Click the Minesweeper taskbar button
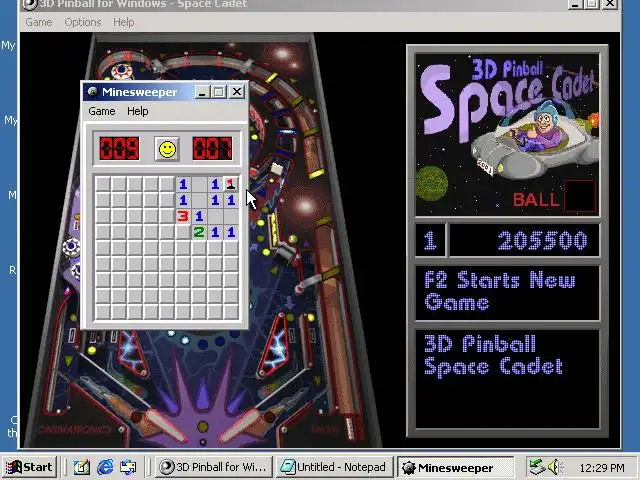This screenshot has width=640, height=480. click(x=456, y=467)
